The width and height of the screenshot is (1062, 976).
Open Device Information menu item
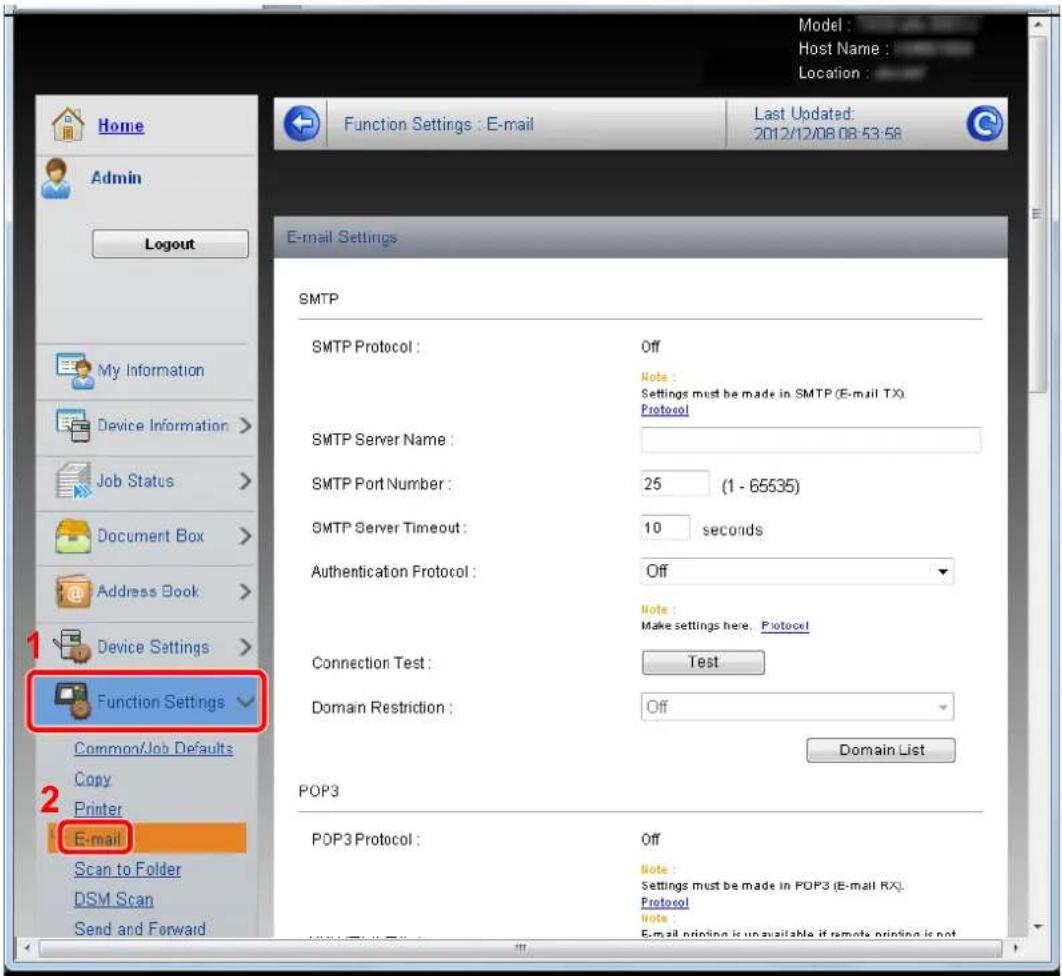pos(163,425)
